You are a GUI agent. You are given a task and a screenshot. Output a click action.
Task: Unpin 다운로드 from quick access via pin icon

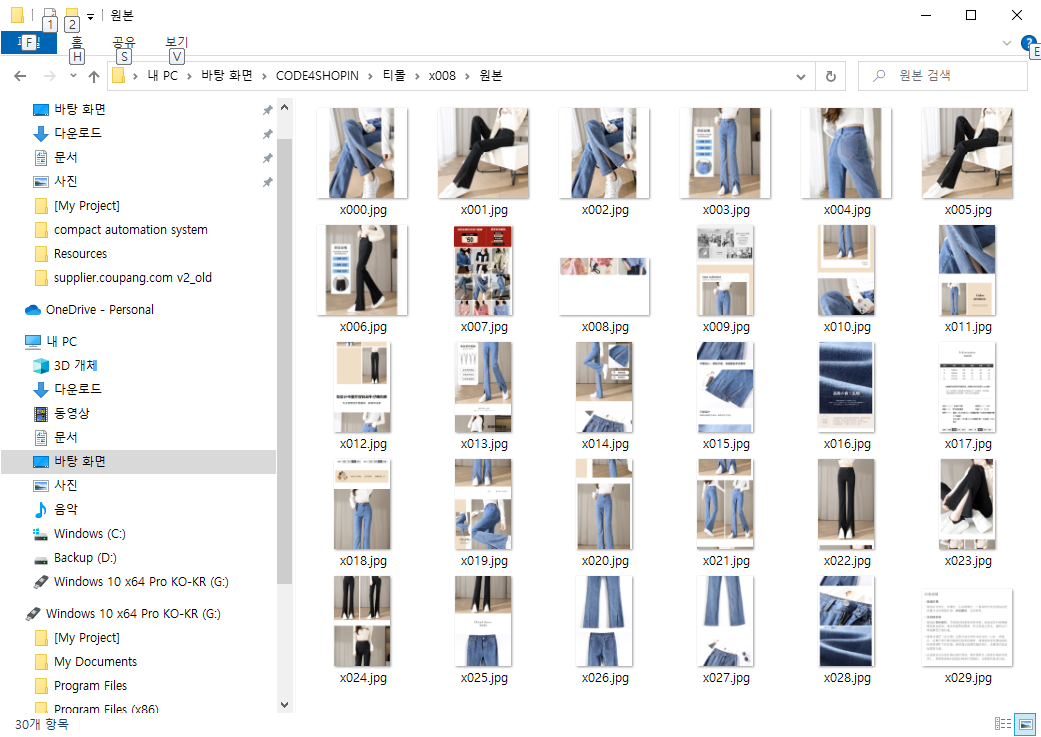click(x=267, y=134)
